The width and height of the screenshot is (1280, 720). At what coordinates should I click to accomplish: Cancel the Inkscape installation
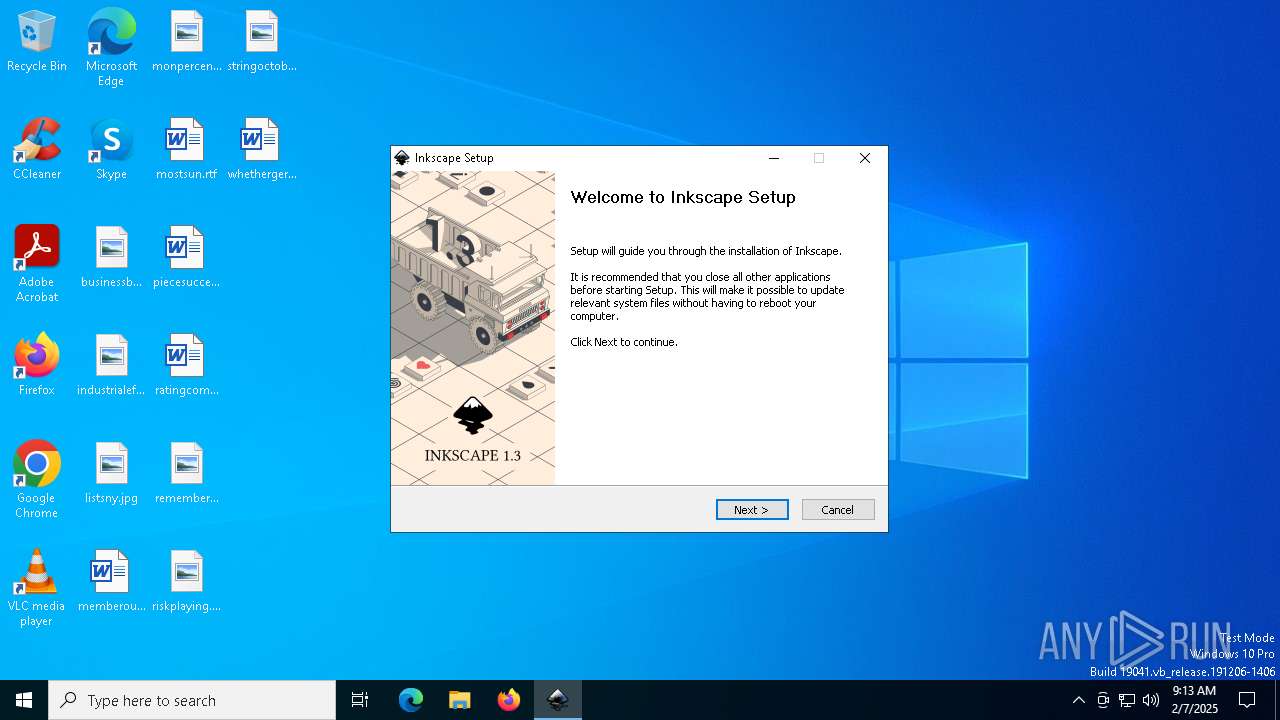(838, 510)
